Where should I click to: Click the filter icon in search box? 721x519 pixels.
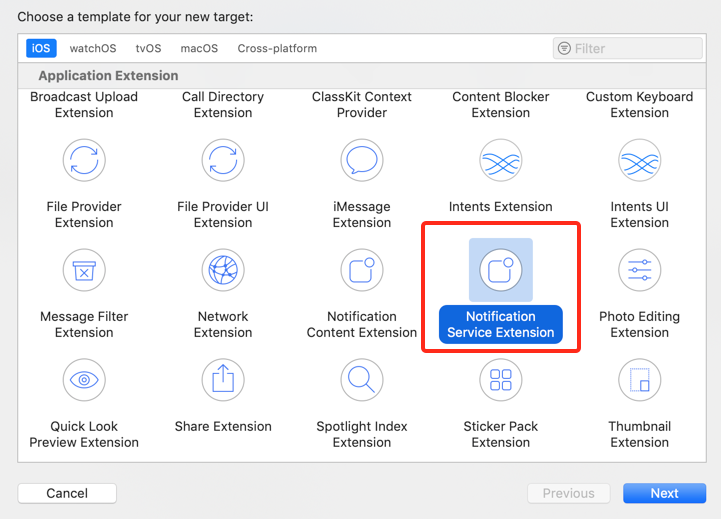tap(564, 48)
